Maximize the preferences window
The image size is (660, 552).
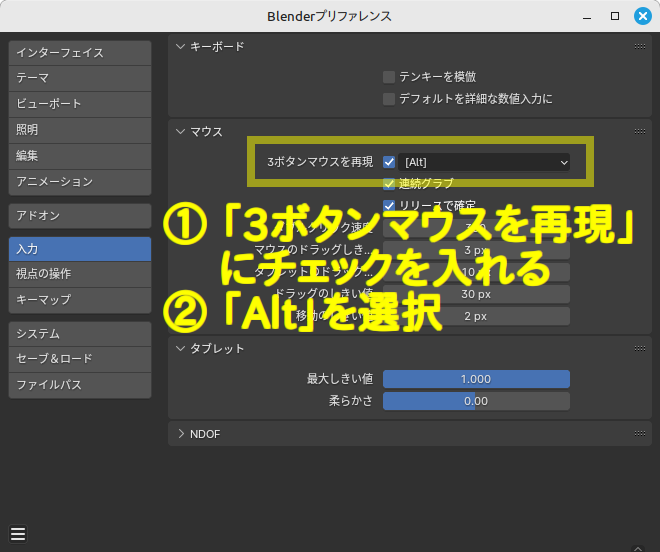pyautogui.click(x=615, y=16)
